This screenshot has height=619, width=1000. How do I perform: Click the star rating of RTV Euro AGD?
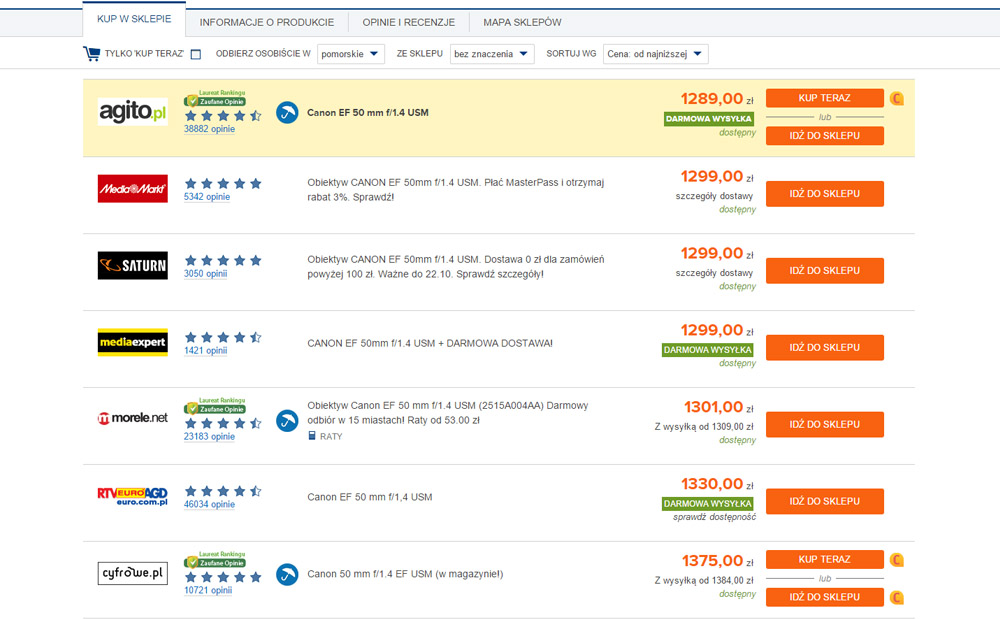click(x=223, y=491)
